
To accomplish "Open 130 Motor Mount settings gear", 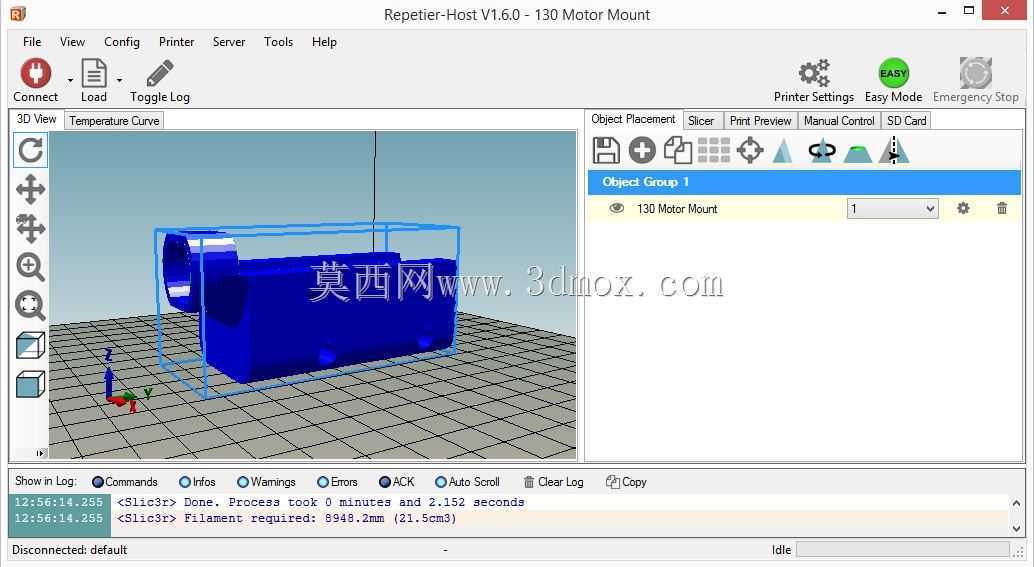I will click(963, 208).
